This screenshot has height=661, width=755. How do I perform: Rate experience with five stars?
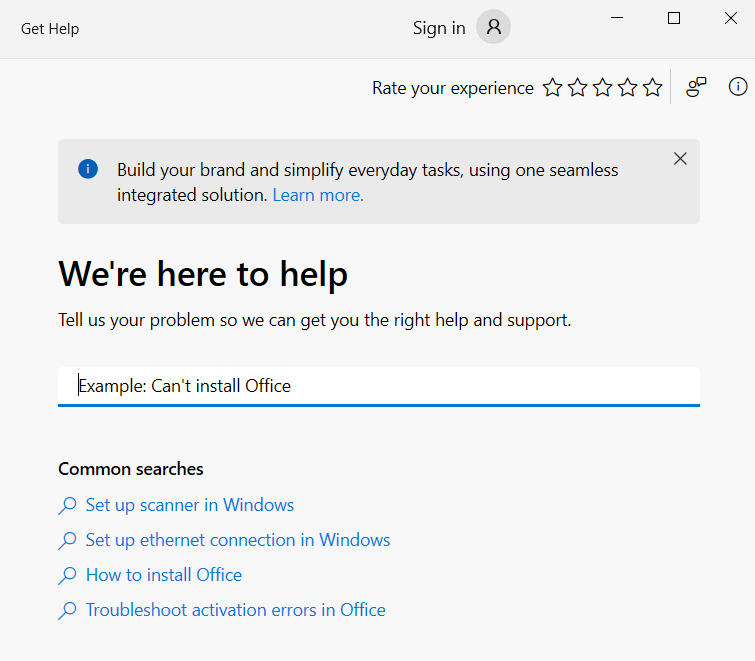(x=652, y=88)
